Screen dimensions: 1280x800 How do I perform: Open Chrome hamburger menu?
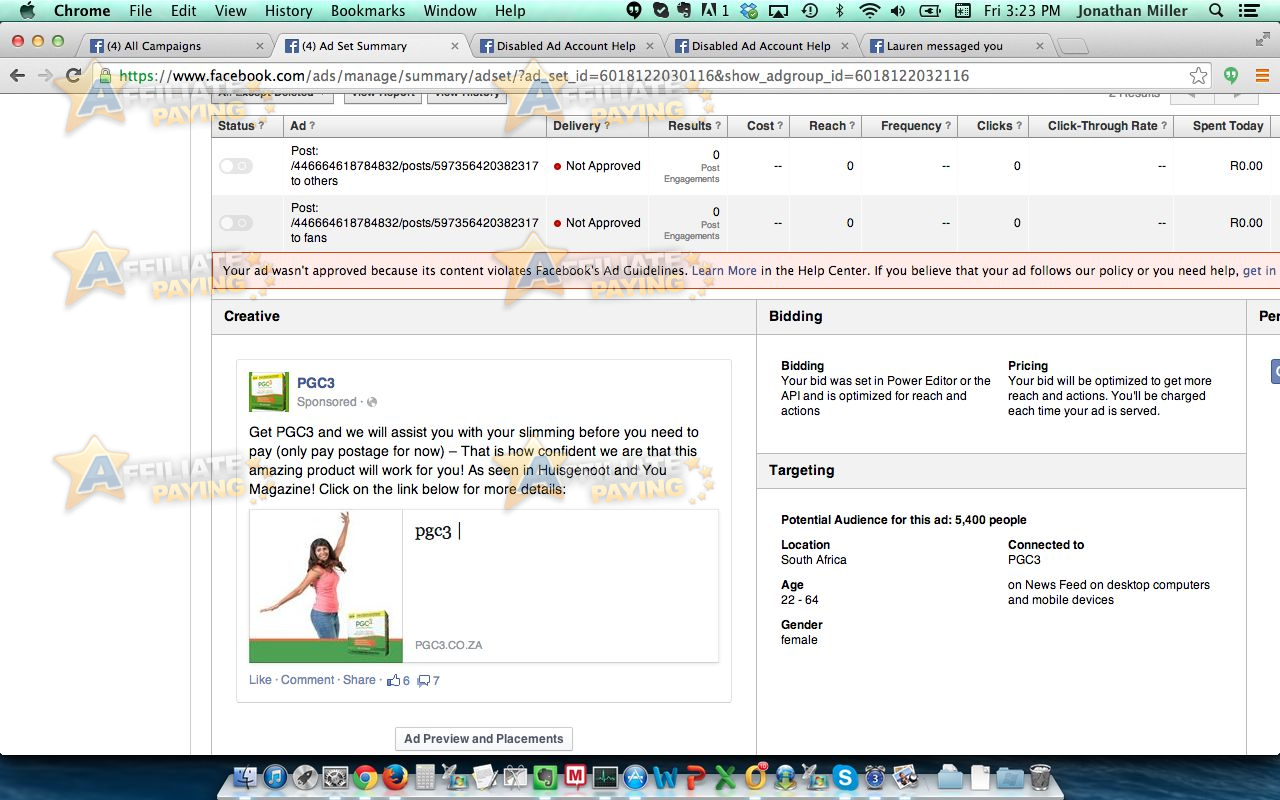point(1262,76)
